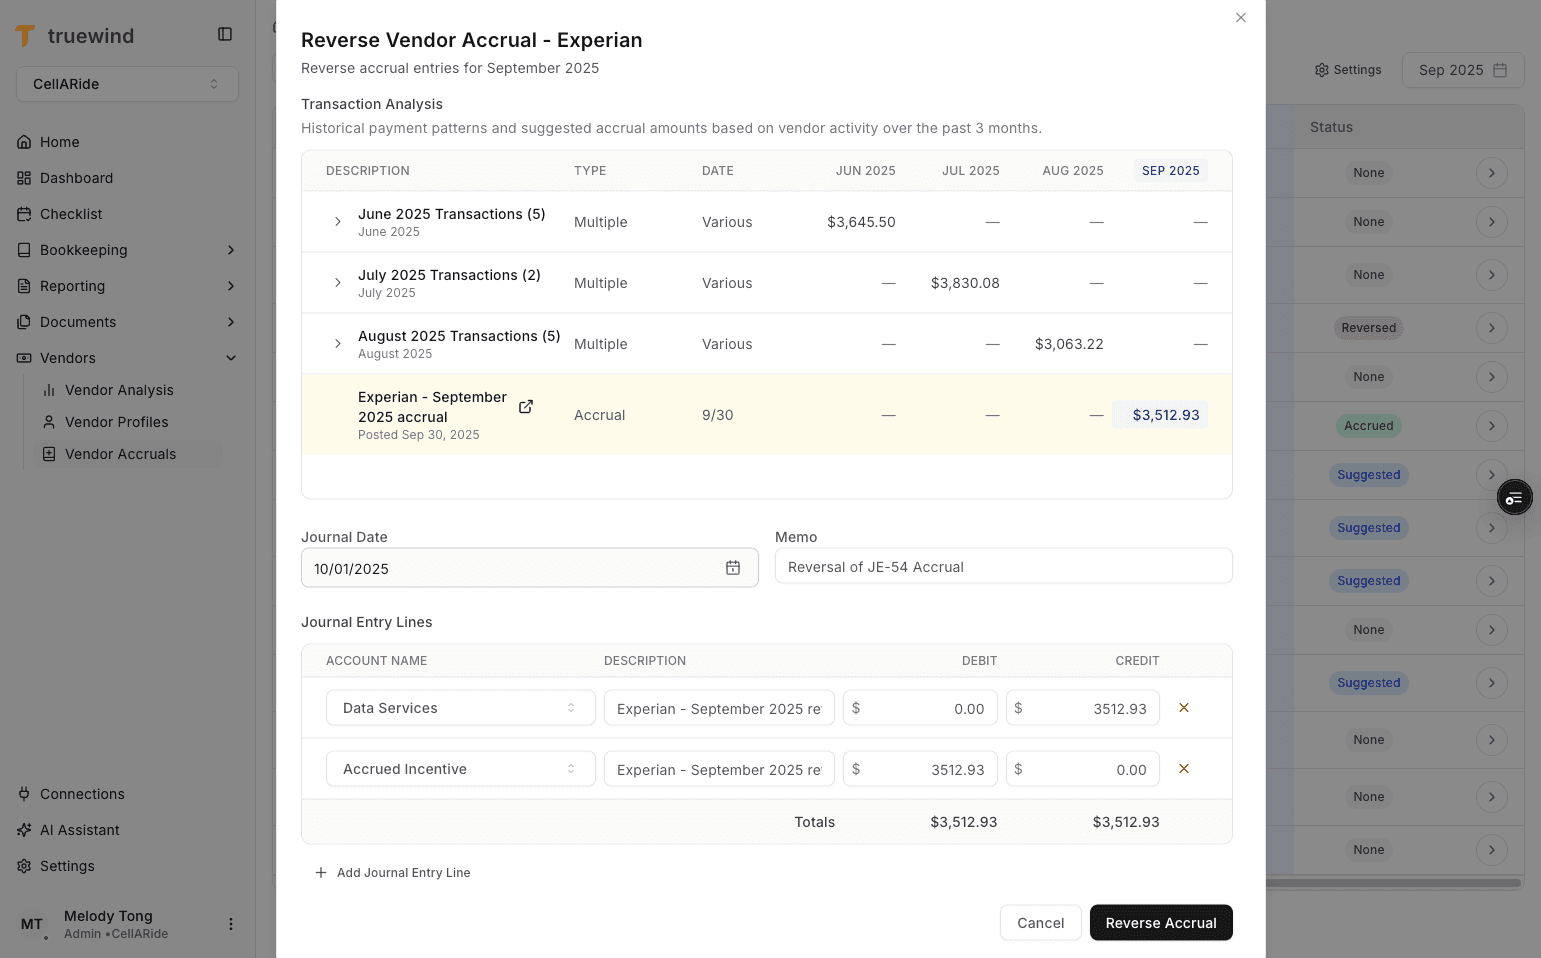The image size is (1541, 958).
Task: Click the Cancel button
Action: tap(1040, 923)
